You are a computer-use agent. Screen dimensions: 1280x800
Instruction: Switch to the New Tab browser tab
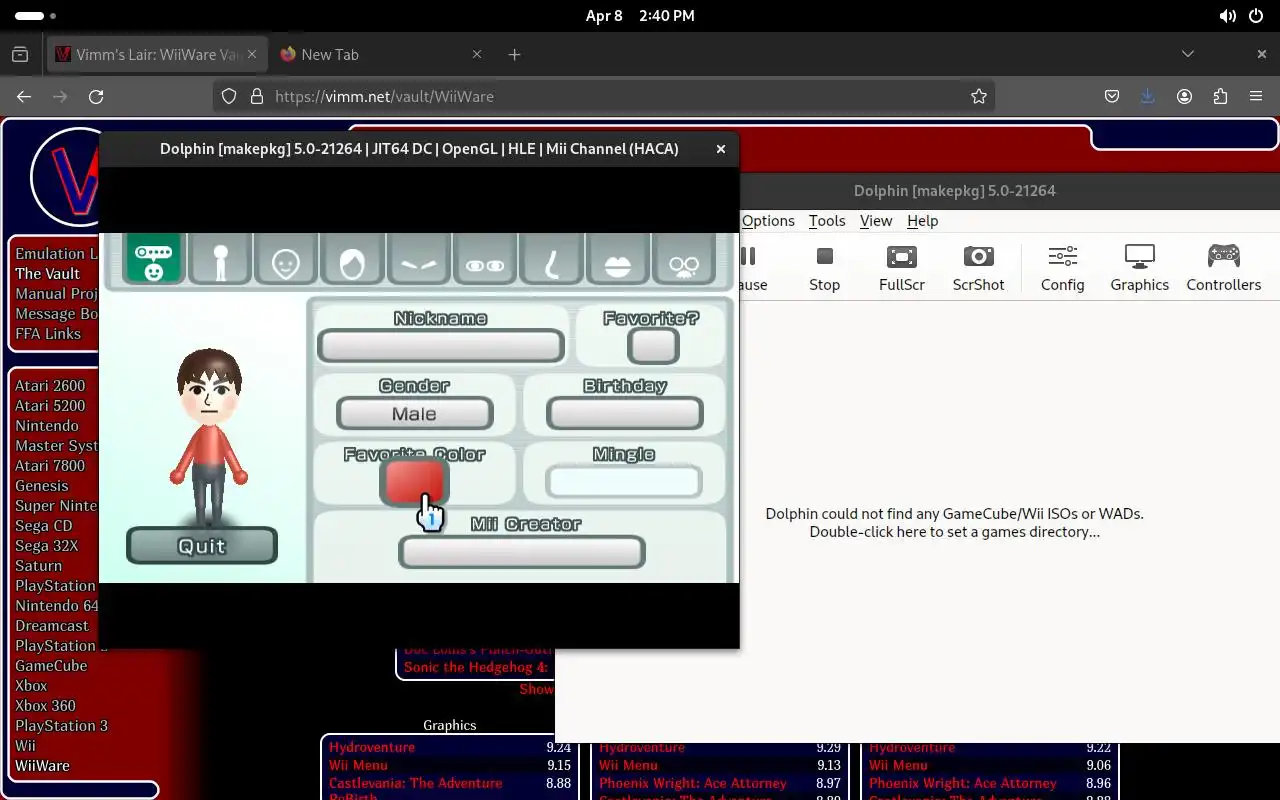pos(380,54)
